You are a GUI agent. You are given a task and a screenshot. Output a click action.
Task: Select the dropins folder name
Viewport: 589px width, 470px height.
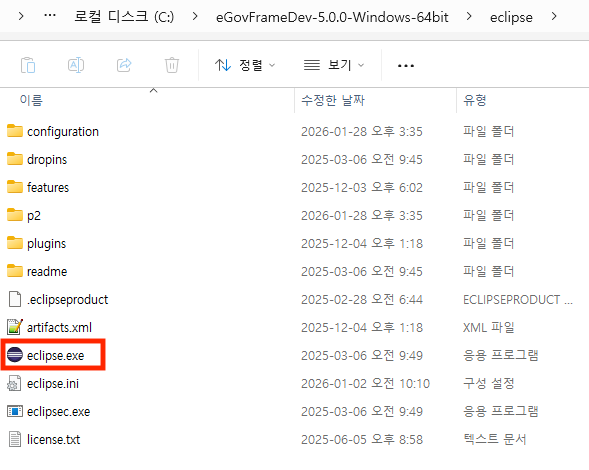tap(47, 160)
